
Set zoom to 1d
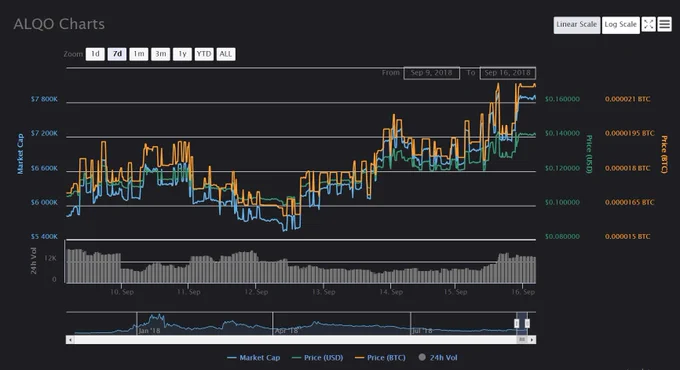coord(95,54)
